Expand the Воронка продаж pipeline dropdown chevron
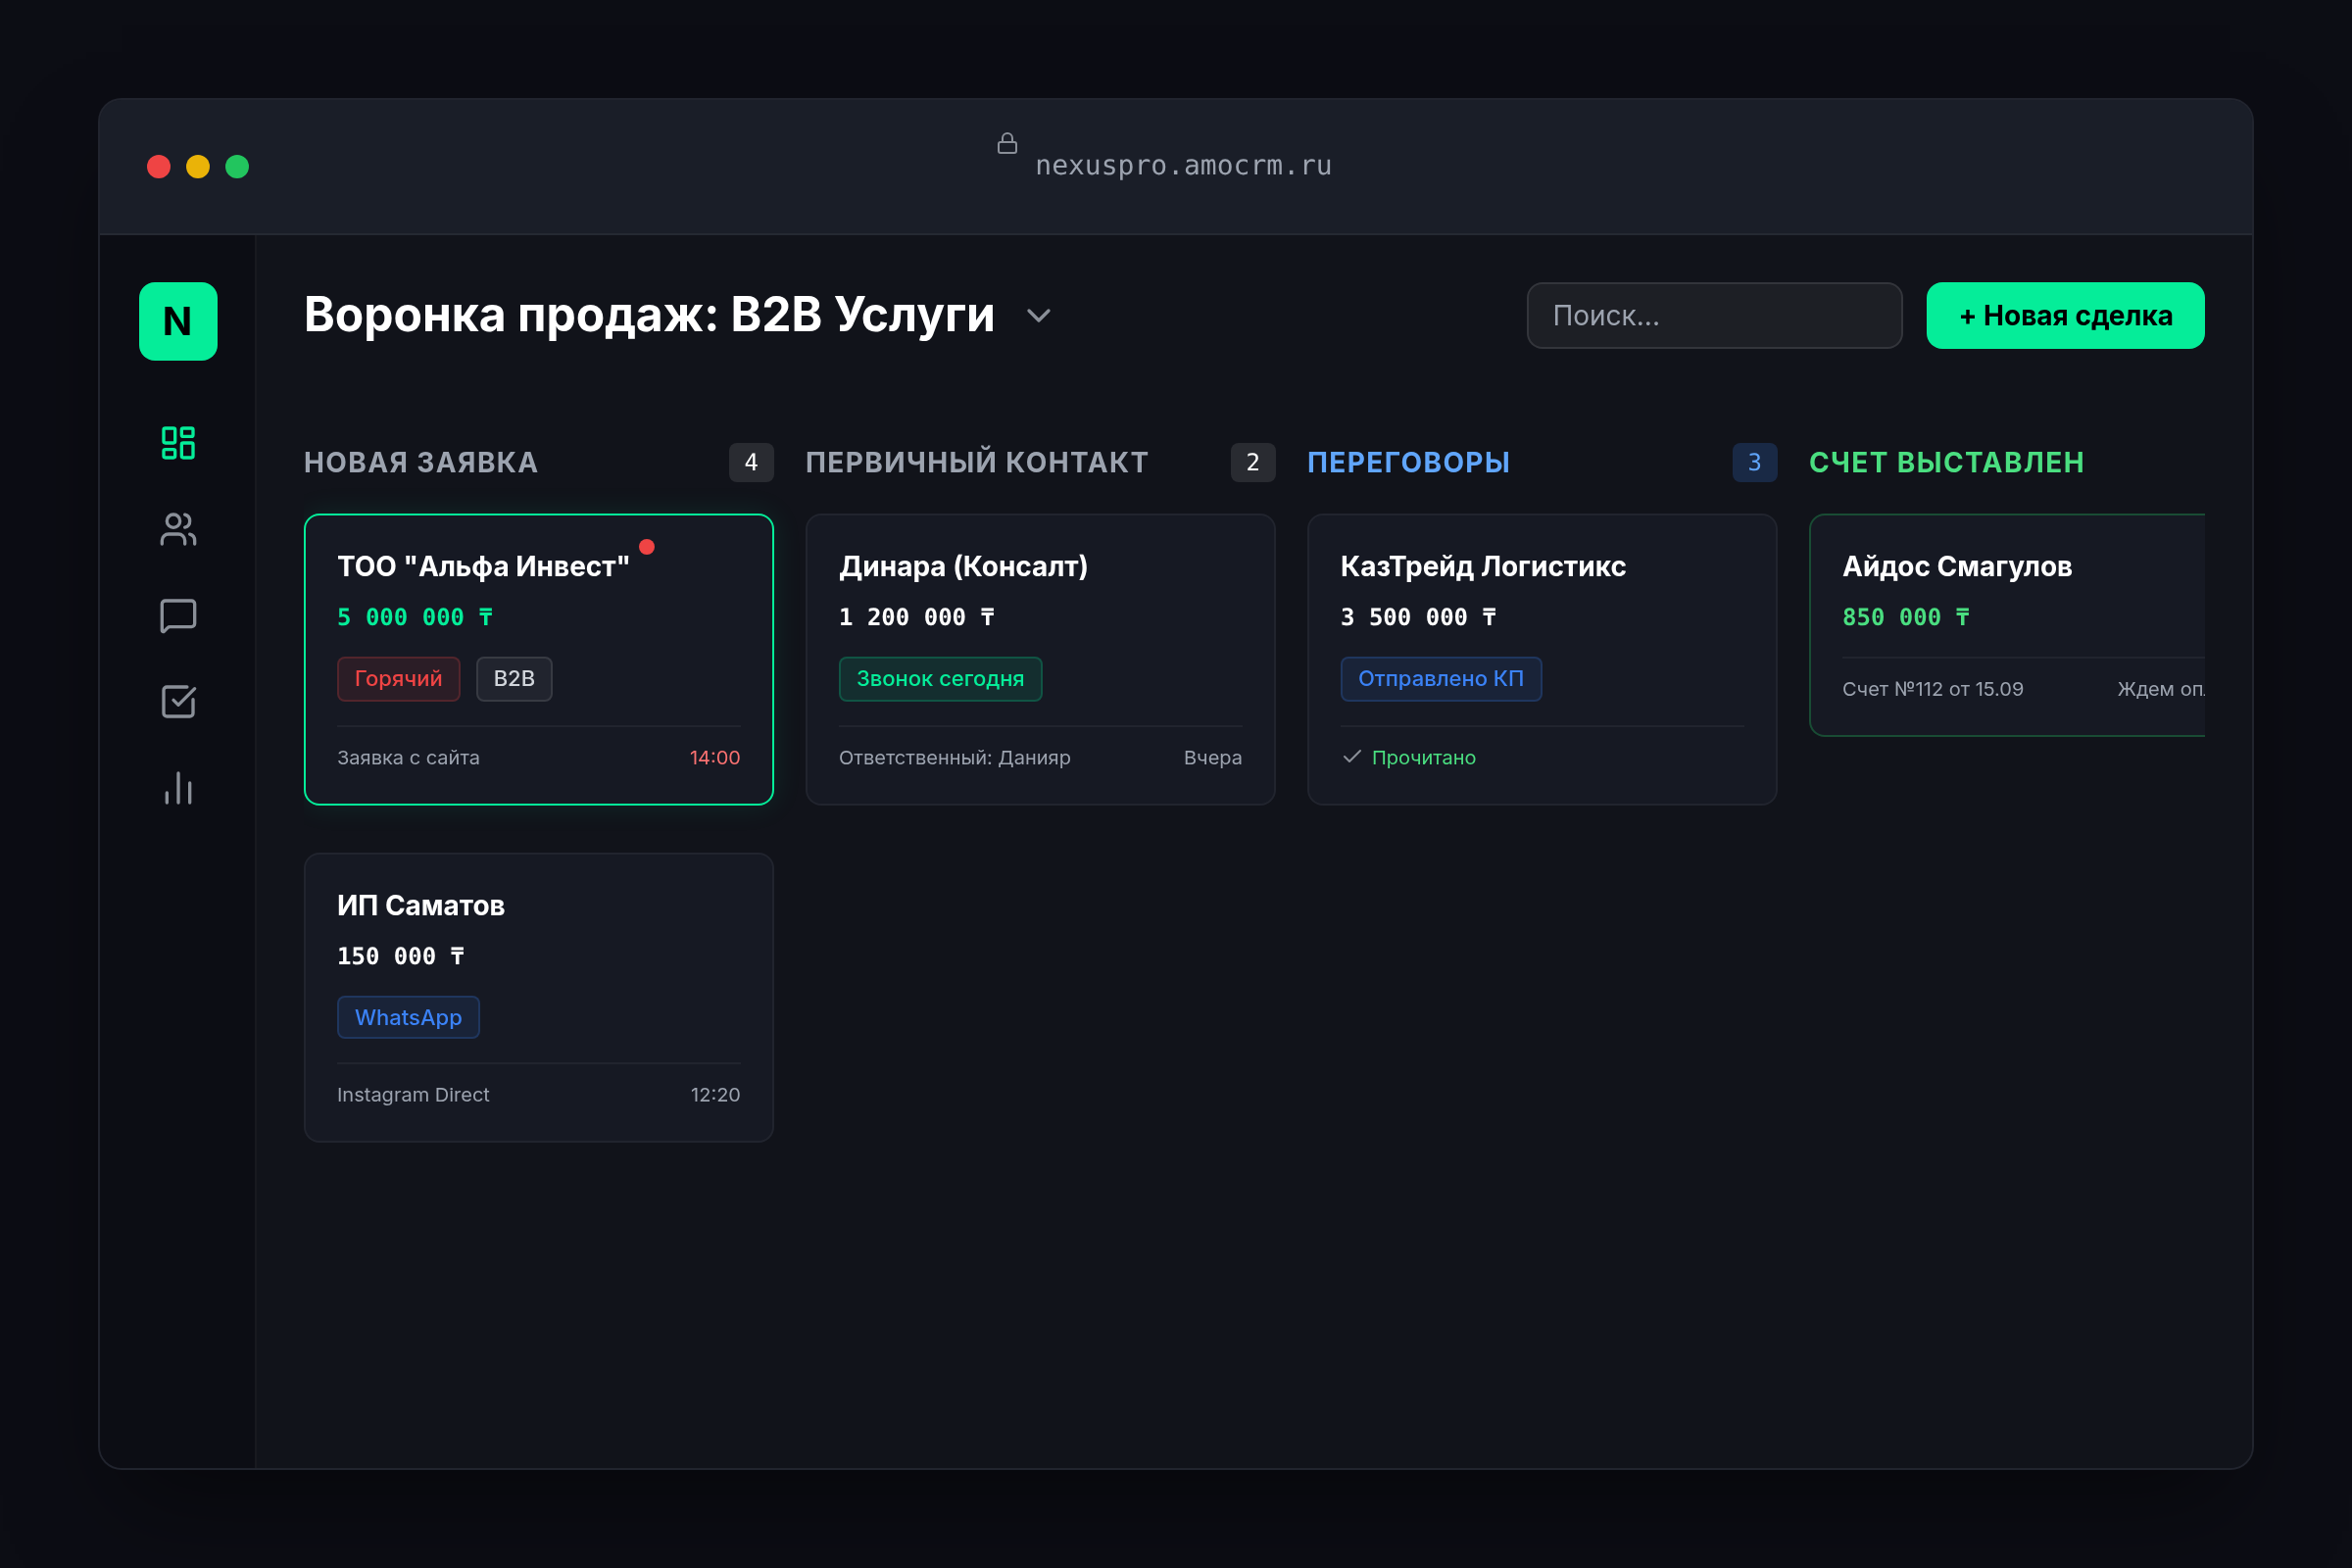Viewport: 2352px width, 1568px height. coord(1039,316)
